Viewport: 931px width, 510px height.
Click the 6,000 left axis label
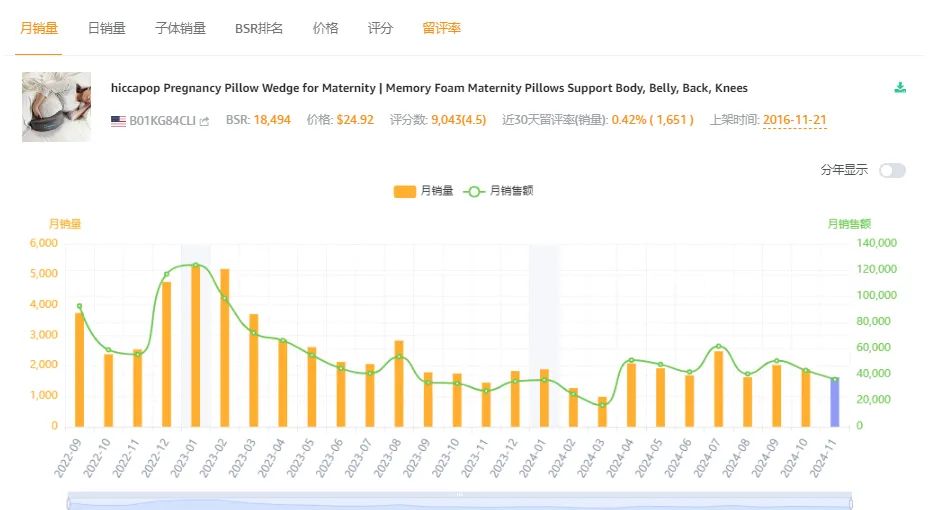[43, 243]
